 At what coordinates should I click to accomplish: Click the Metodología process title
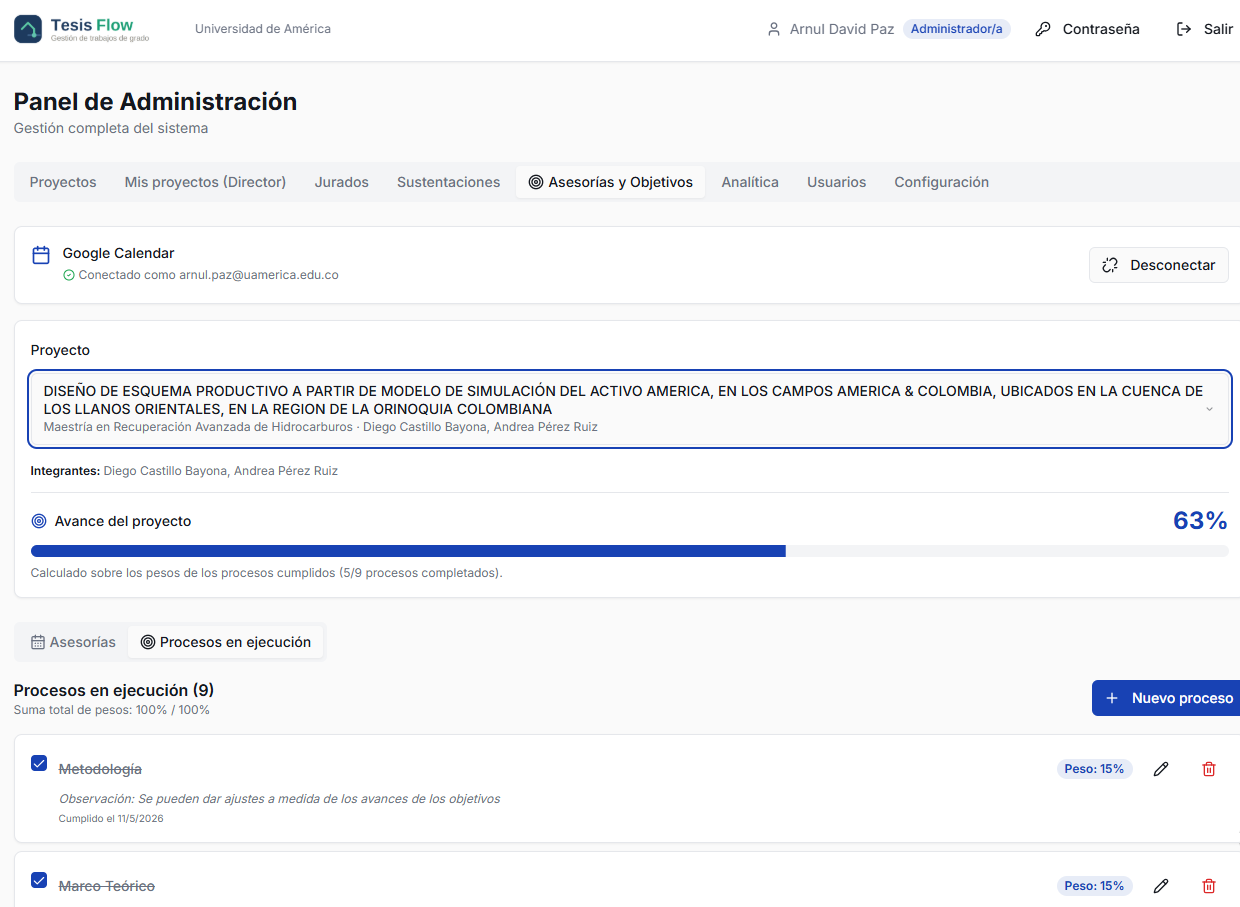pyautogui.click(x=100, y=769)
